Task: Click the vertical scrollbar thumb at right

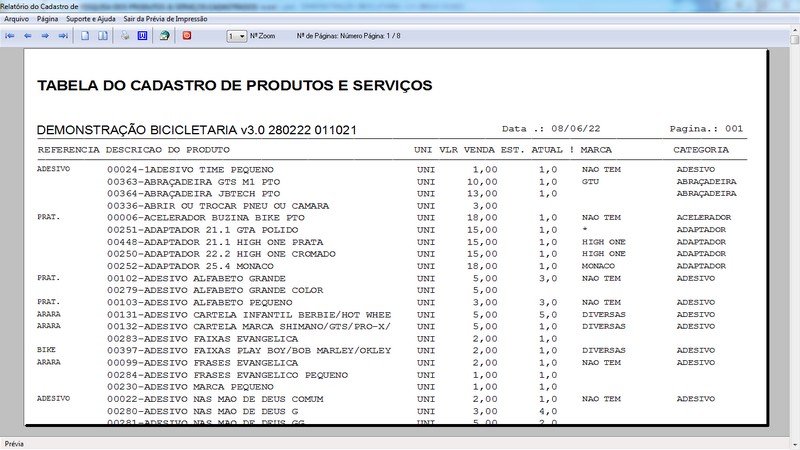Action: pos(795,39)
